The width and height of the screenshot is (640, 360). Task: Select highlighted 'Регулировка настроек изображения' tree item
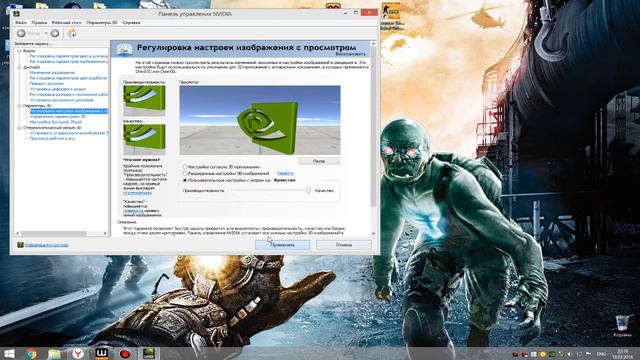pos(69,111)
